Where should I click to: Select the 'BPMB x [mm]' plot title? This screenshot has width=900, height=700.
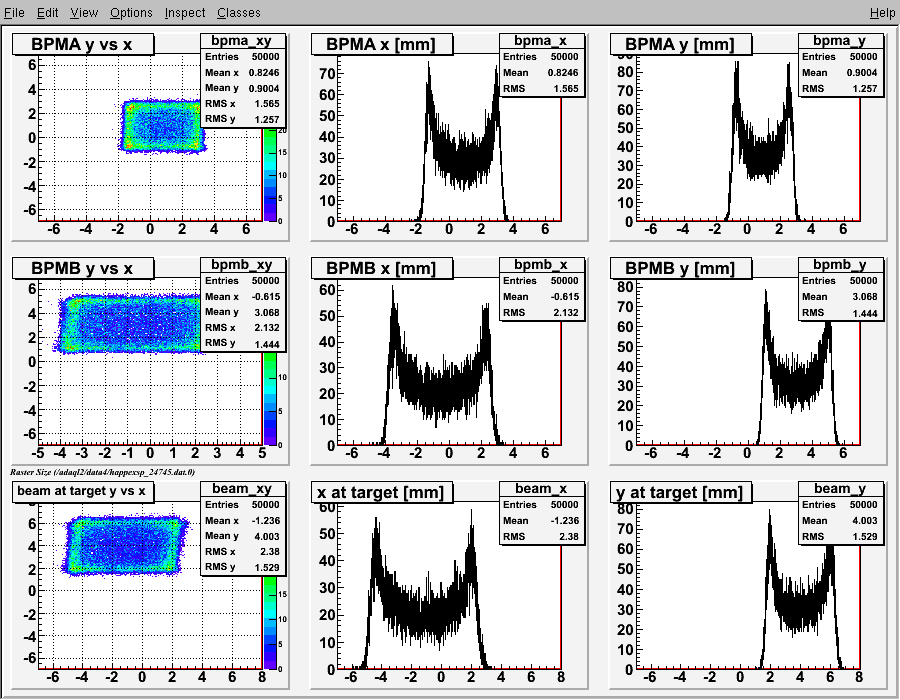382,268
